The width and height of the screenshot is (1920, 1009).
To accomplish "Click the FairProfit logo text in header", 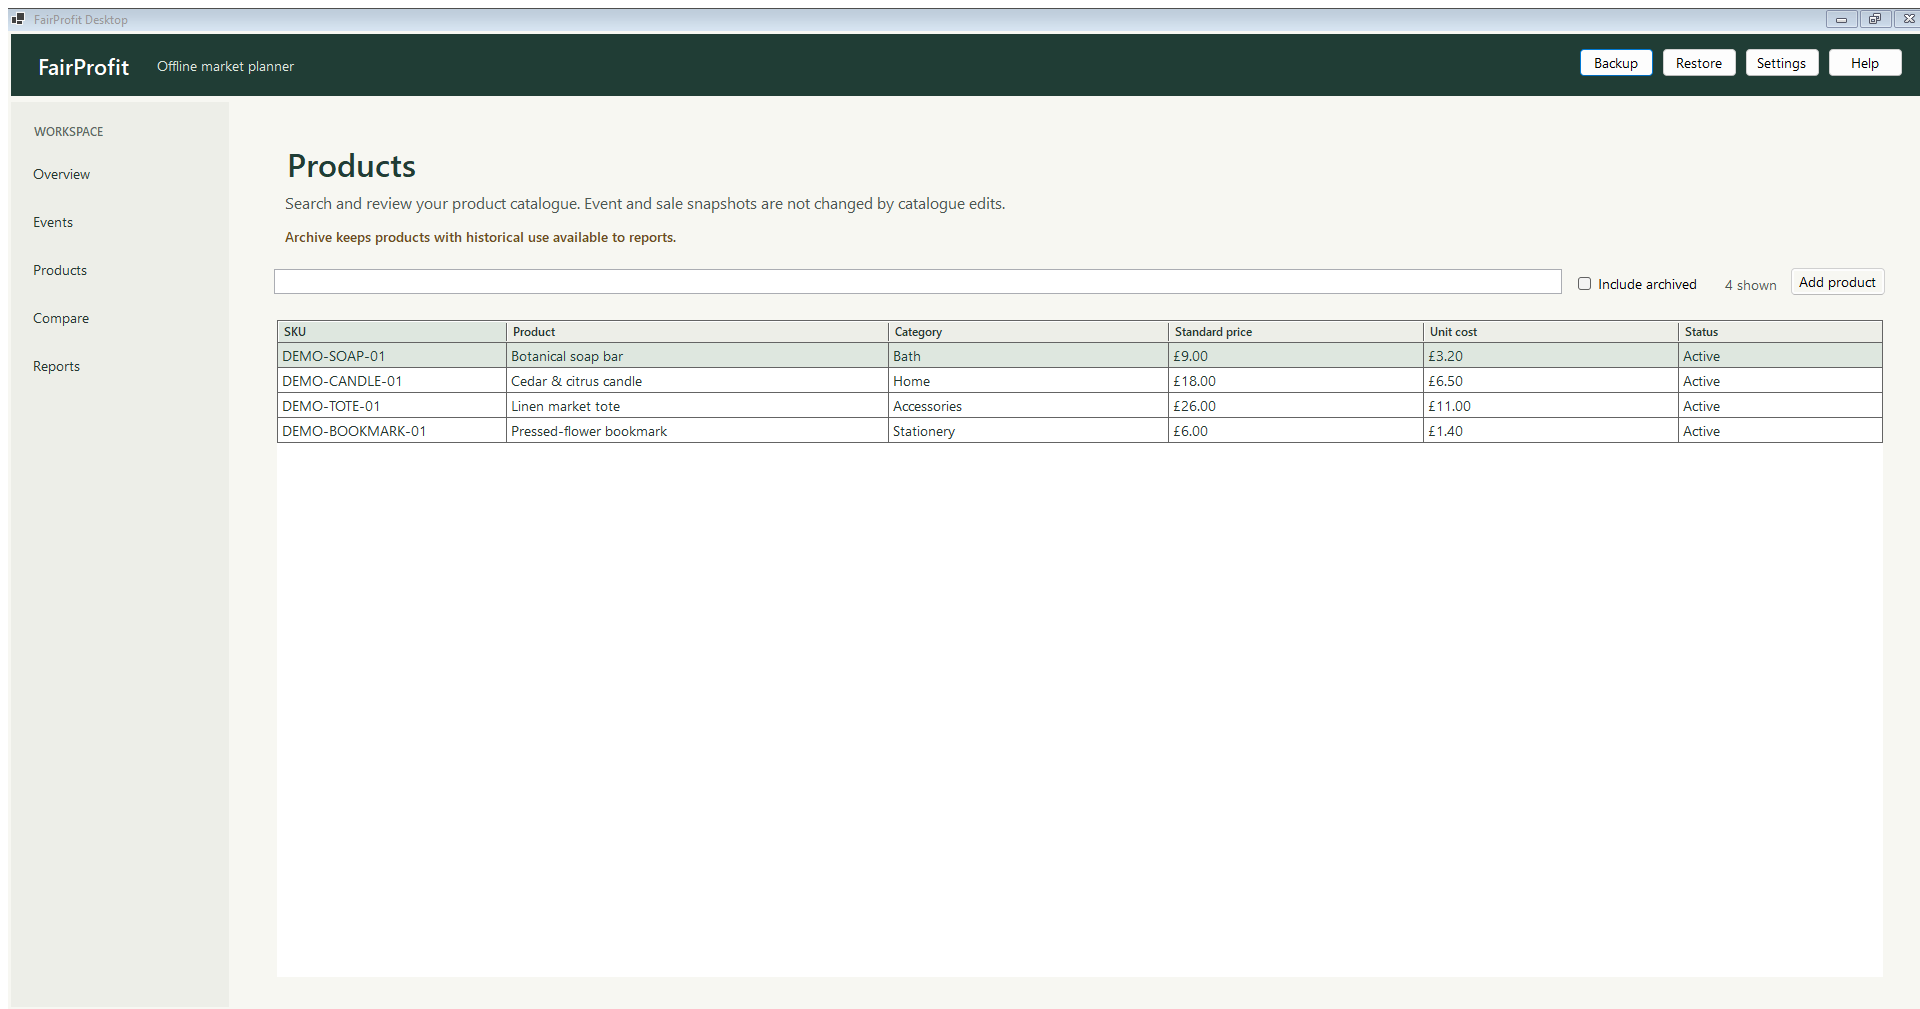I will (x=84, y=67).
